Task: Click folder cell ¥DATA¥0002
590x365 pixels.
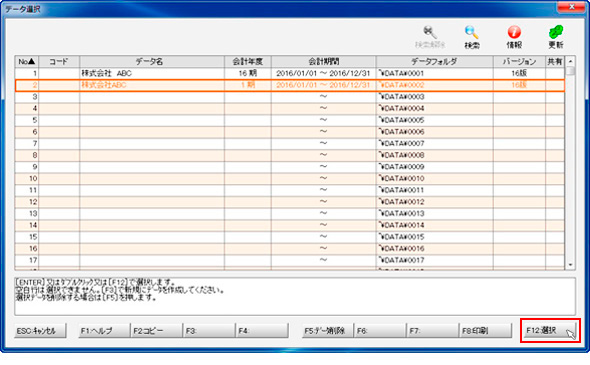Action: [x=435, y=85]
